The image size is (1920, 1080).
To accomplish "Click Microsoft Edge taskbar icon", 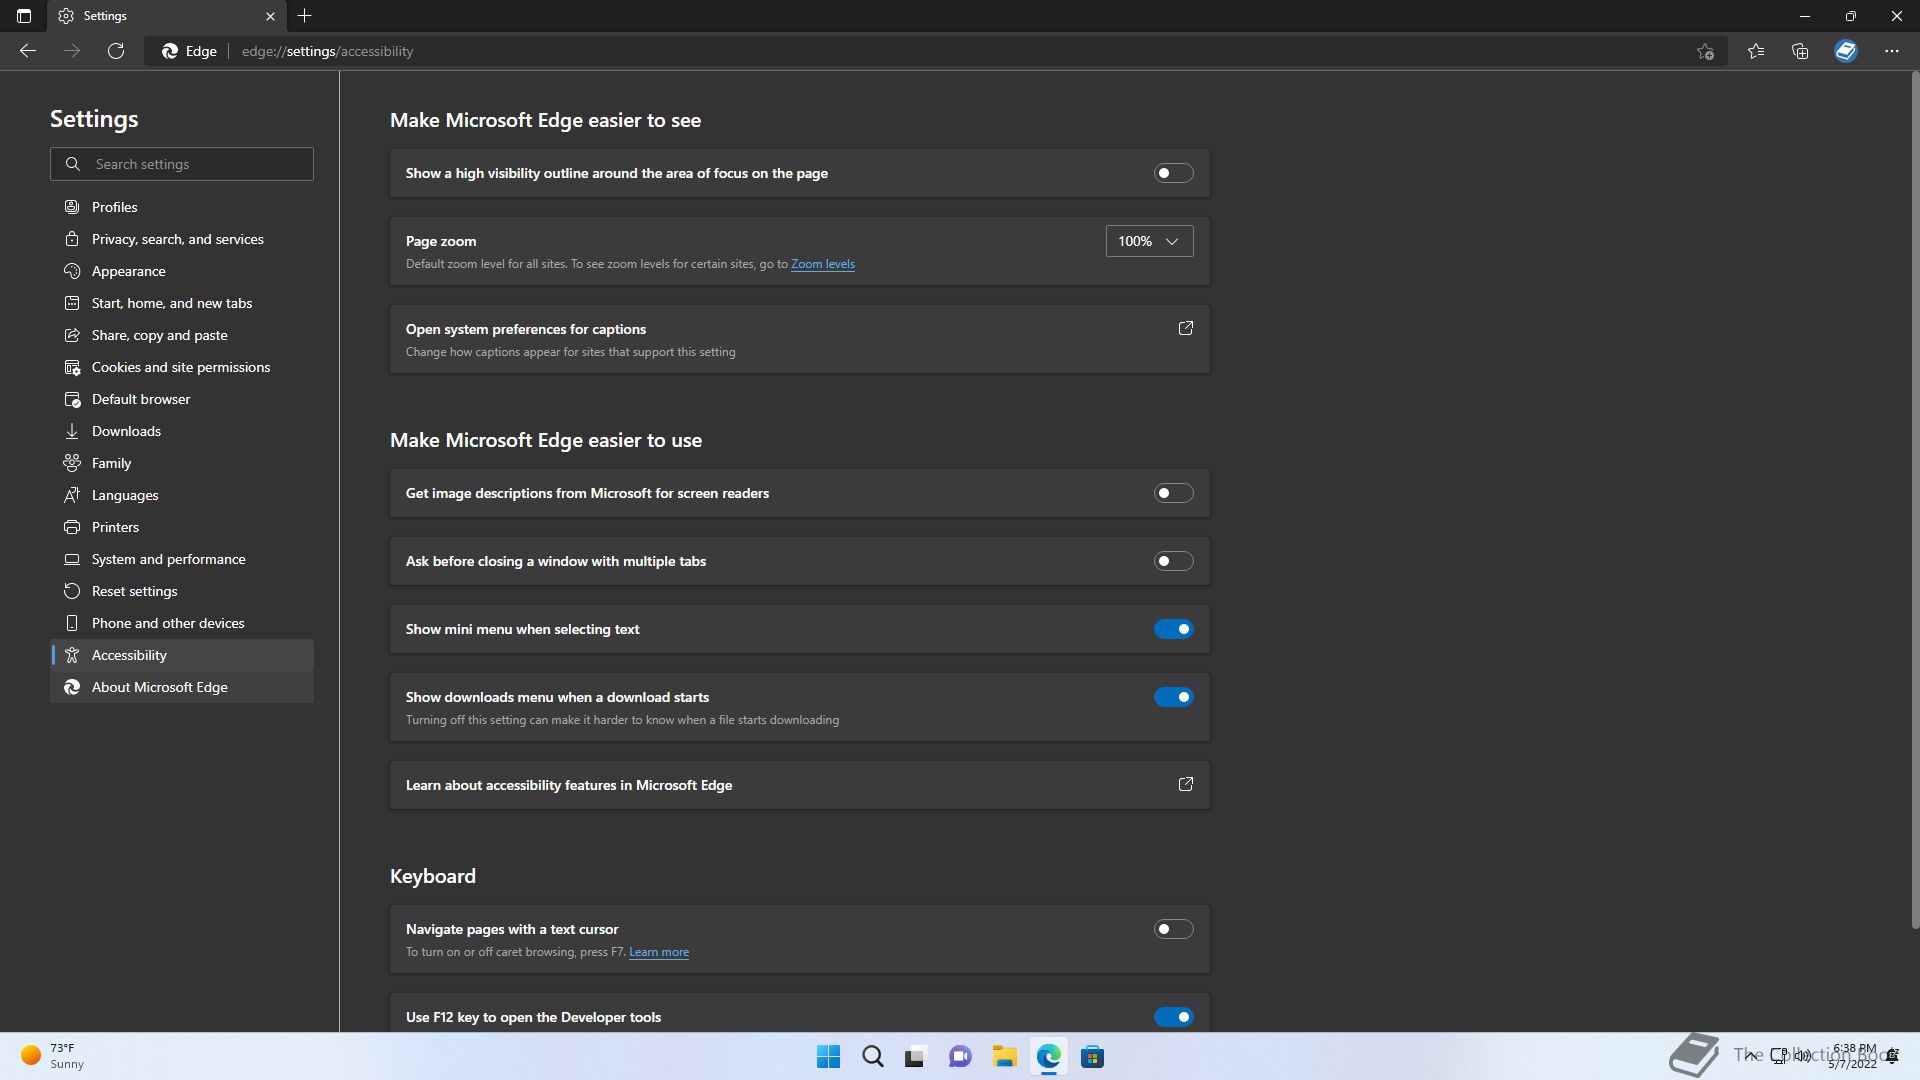I will [x=1048, y=1057].
